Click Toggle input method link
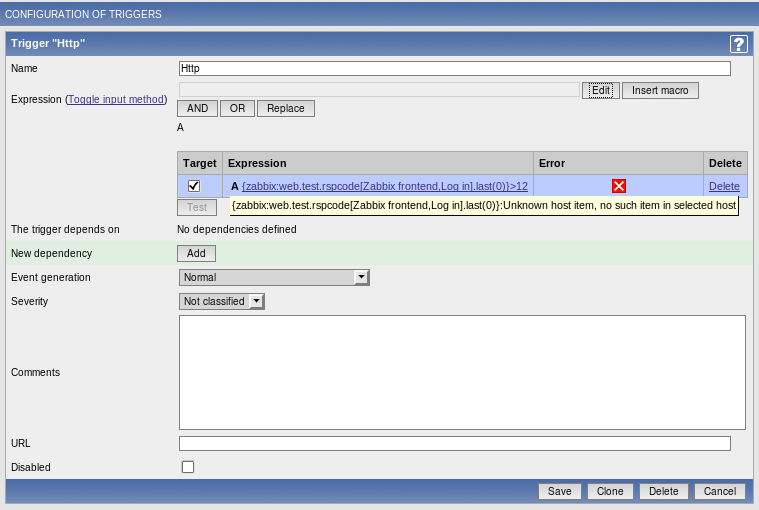The width and height of the screenshot is (759, 510). (x=116, y=99)
